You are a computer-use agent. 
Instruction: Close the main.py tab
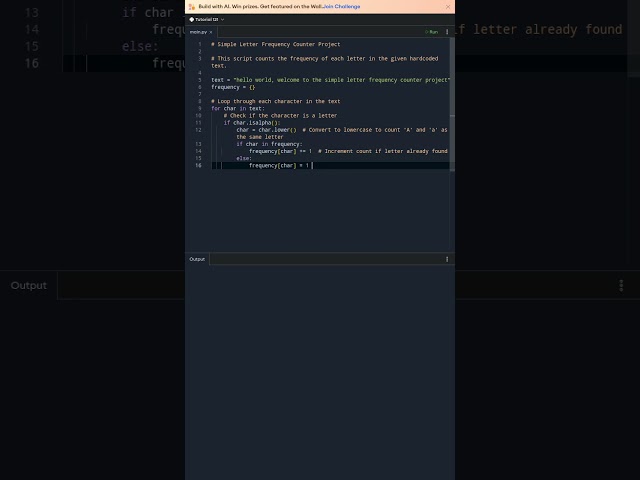(211, 32)
